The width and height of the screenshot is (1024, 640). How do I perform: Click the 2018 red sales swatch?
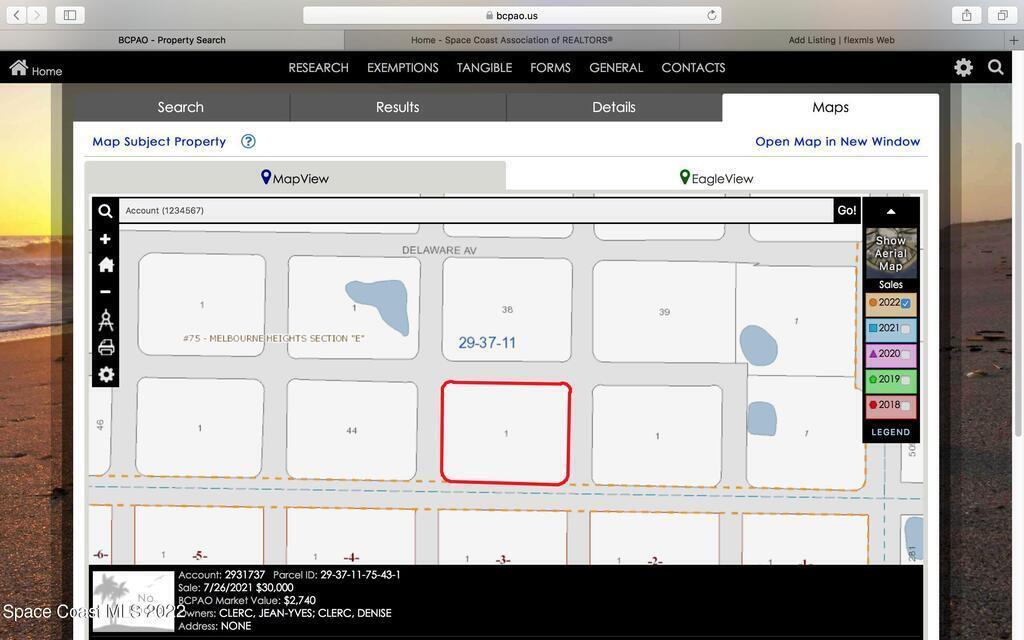[x=873, y=405]
